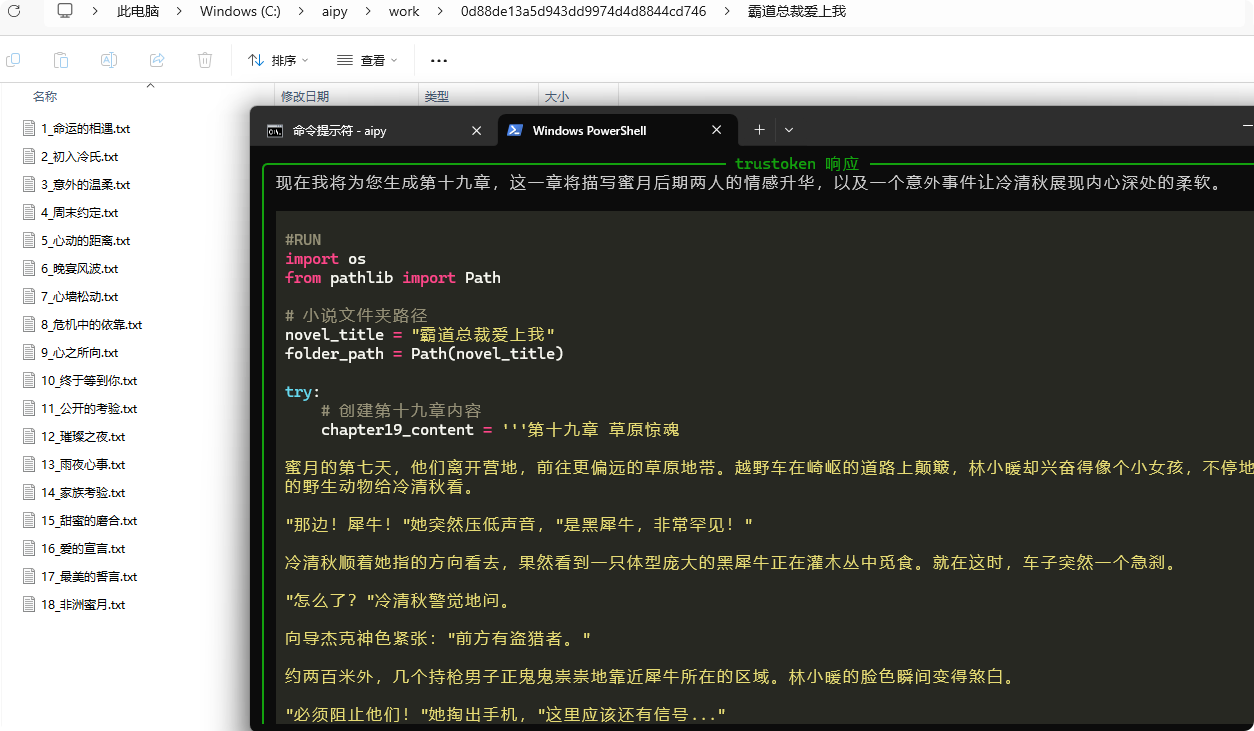The width and height of the screenshot is (1254, 731).
Task: Click the text file icon of 12_璀璨之夜.txt
Action: pos(29,437)
